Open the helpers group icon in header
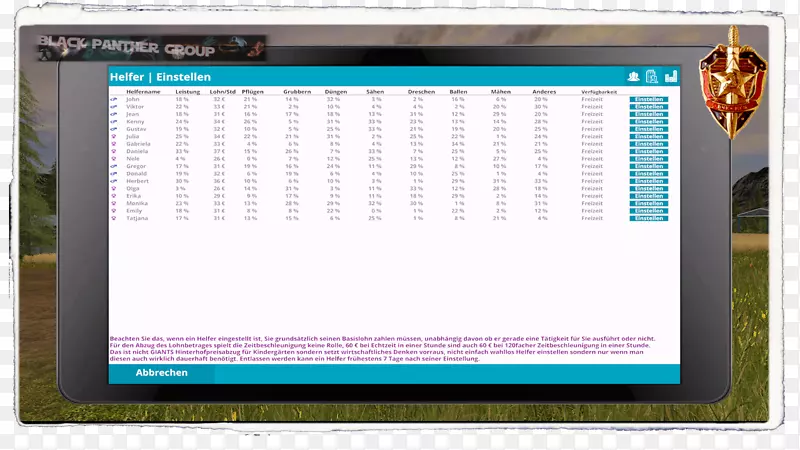This screenshot has width=800, height=450. click(x=633, y=76)
